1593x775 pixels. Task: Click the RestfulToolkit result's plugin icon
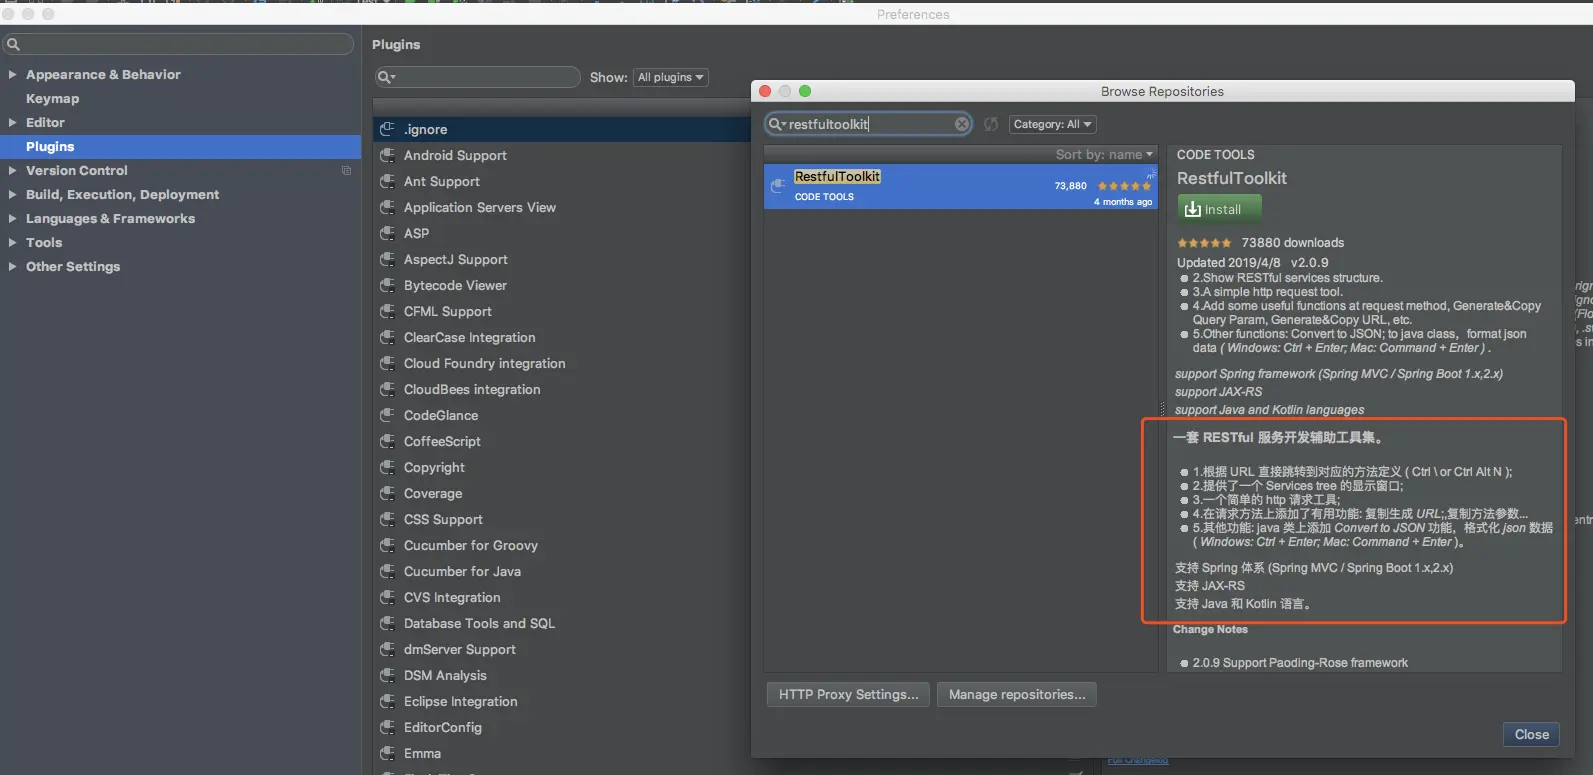(x=778, y=186)
